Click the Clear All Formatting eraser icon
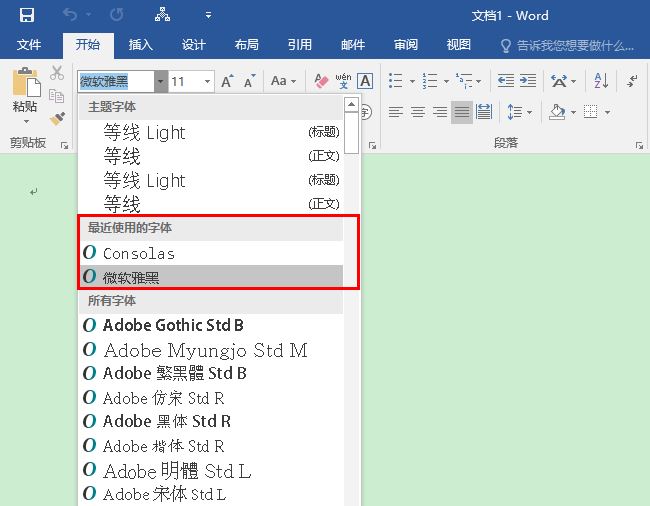 click(x=321, y=81)
